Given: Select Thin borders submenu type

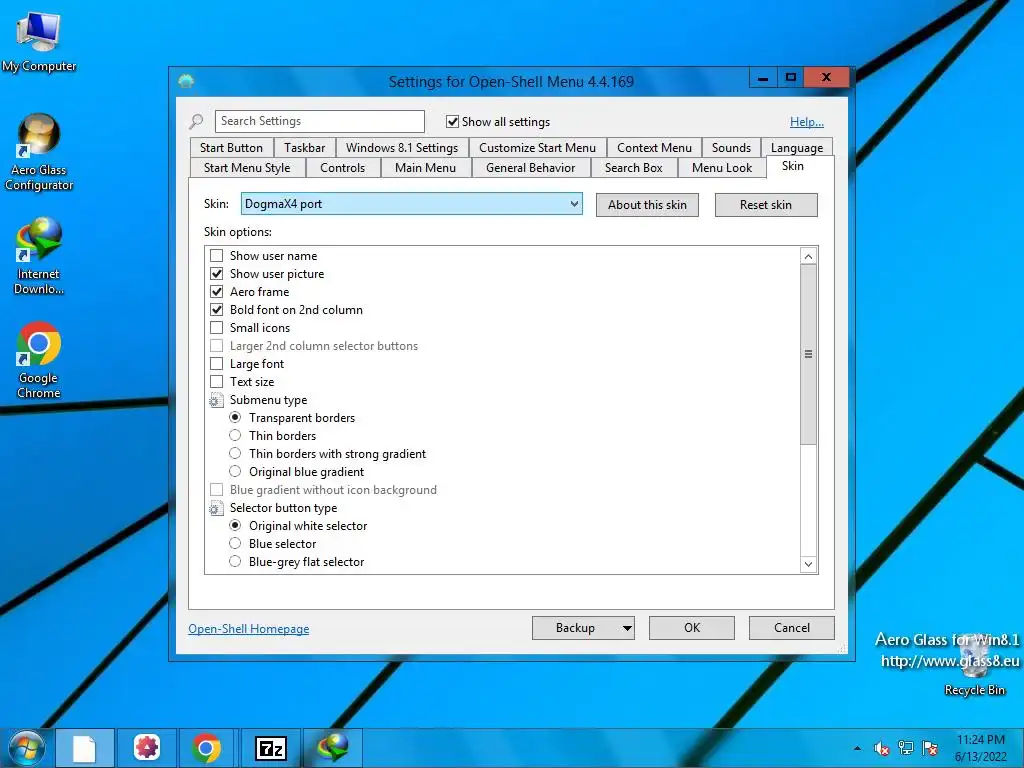Looking at the screenshot, I should click(235, 436).
